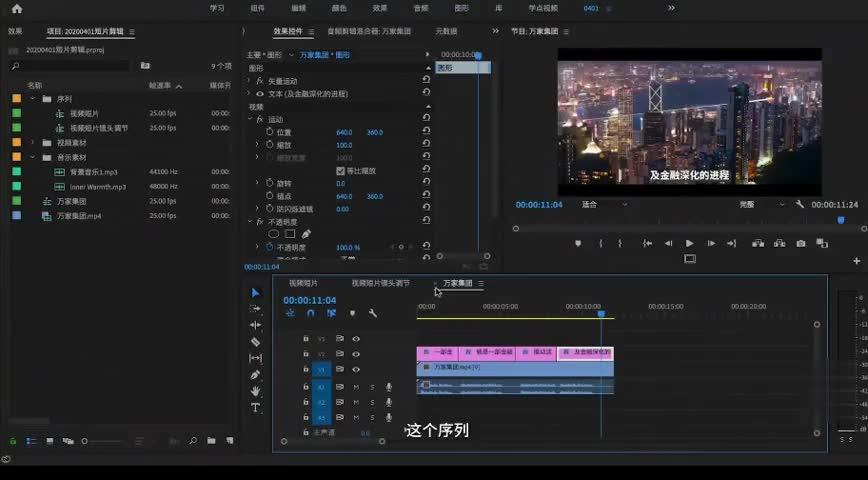The image size is (868, 480).
Task: Add marker in the timeline header
Action: 352,313
